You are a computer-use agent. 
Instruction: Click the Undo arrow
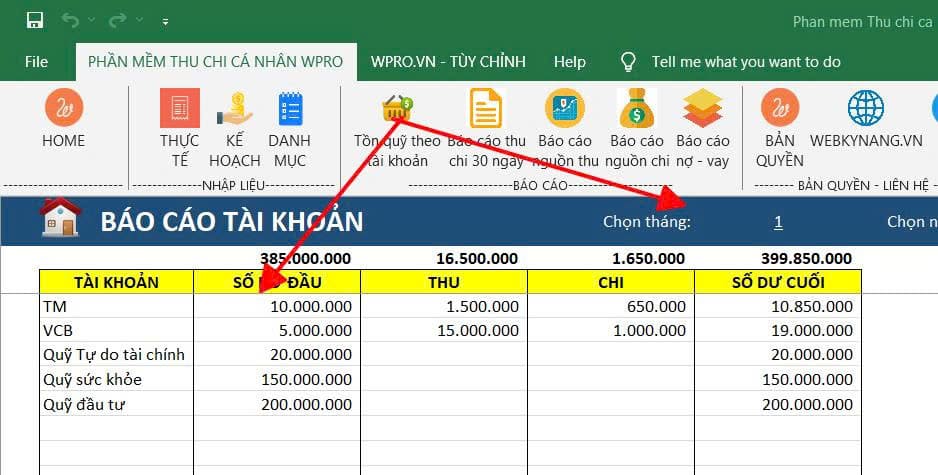[69, 20]
